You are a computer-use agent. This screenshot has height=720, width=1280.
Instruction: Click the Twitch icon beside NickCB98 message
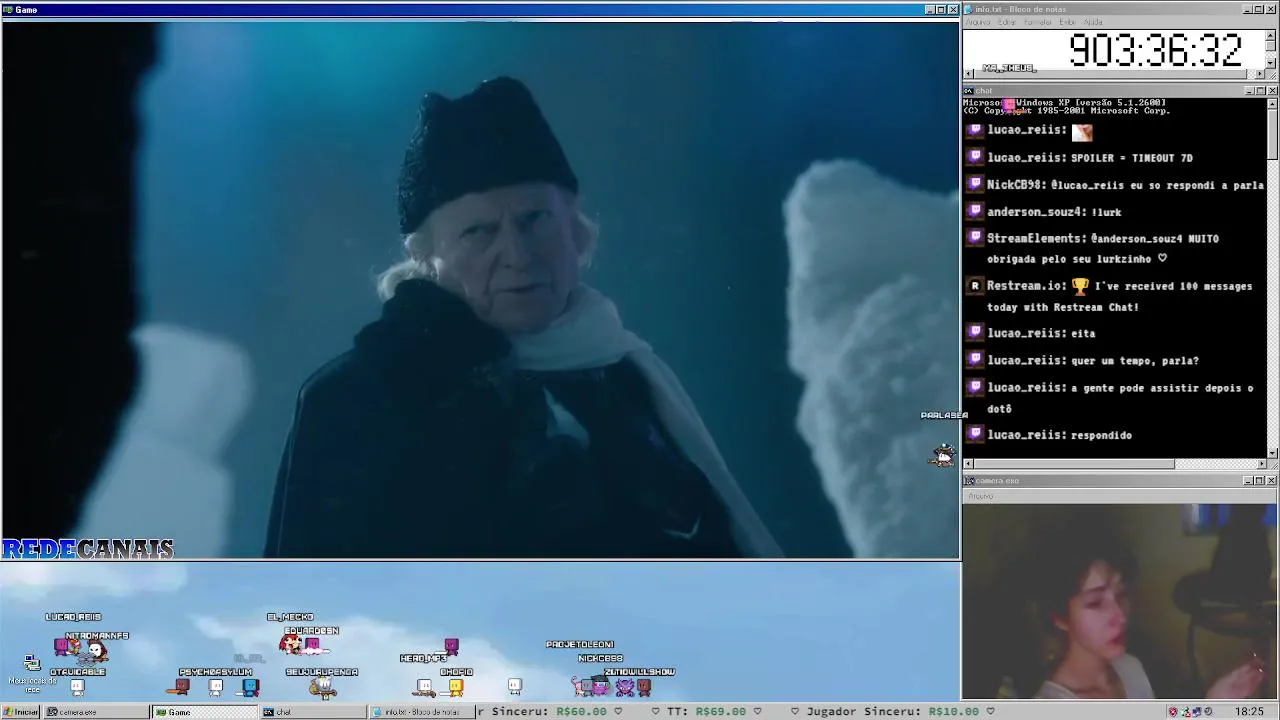(x=975, y=184)
